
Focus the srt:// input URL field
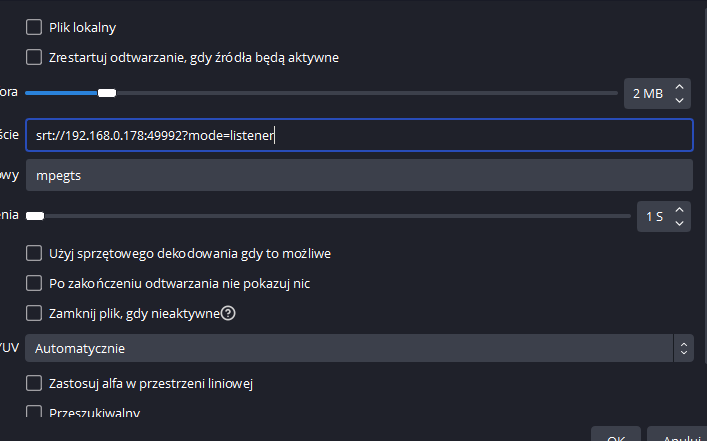tap(359, 135)
